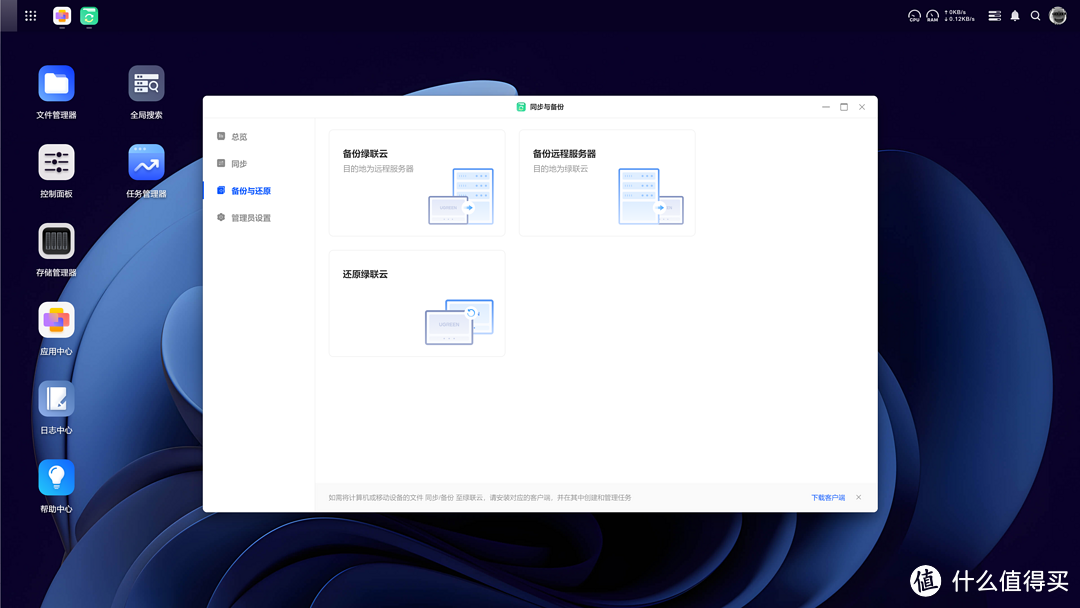Click the notification bell in top bar
The image size is (1080, 608).
tap(1015, 16)
